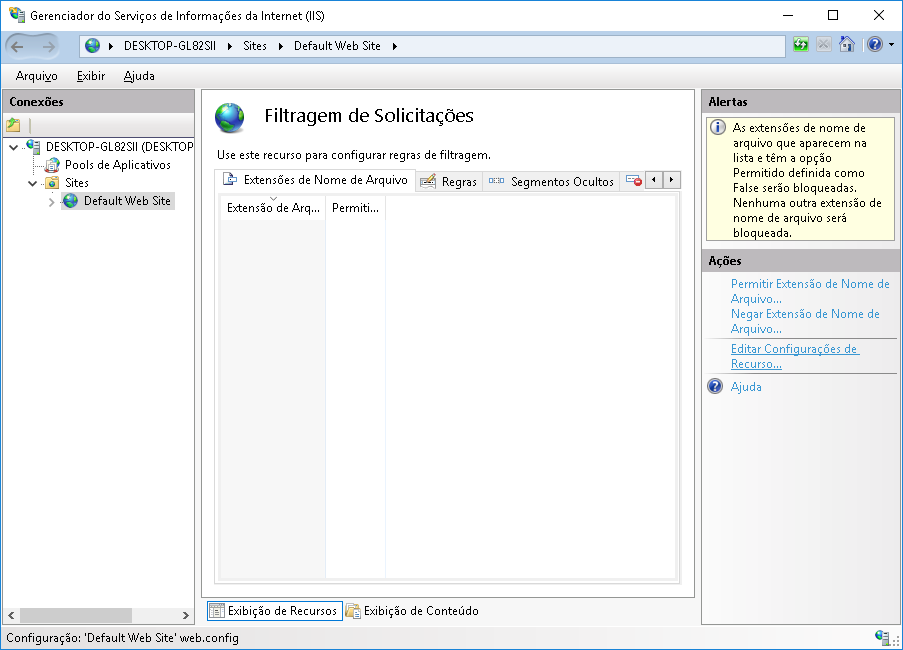Switch to the Segmentos Ocultos tab

551,182
